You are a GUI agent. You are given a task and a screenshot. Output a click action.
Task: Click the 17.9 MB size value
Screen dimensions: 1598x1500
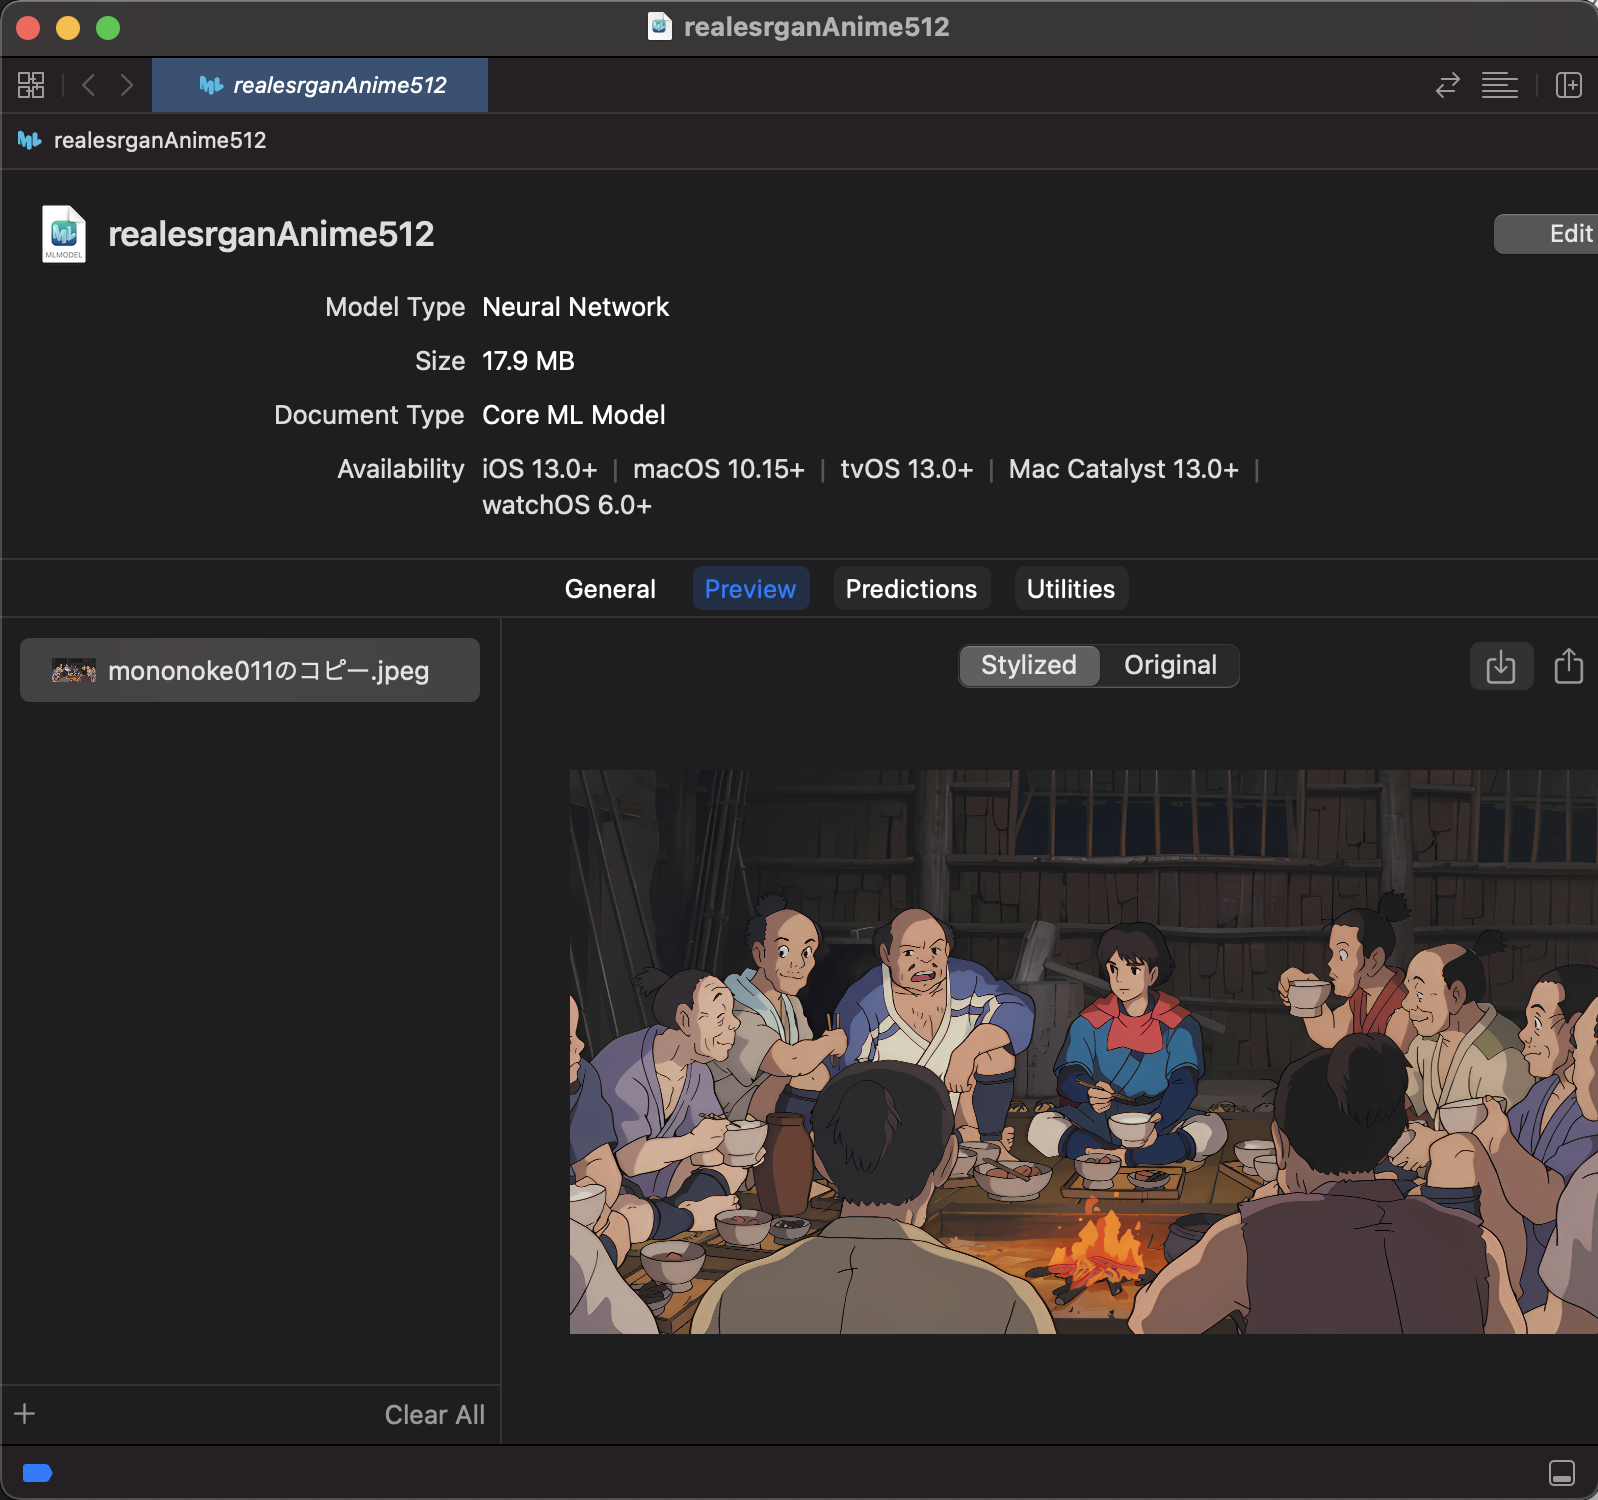click(x=528, y=361)
